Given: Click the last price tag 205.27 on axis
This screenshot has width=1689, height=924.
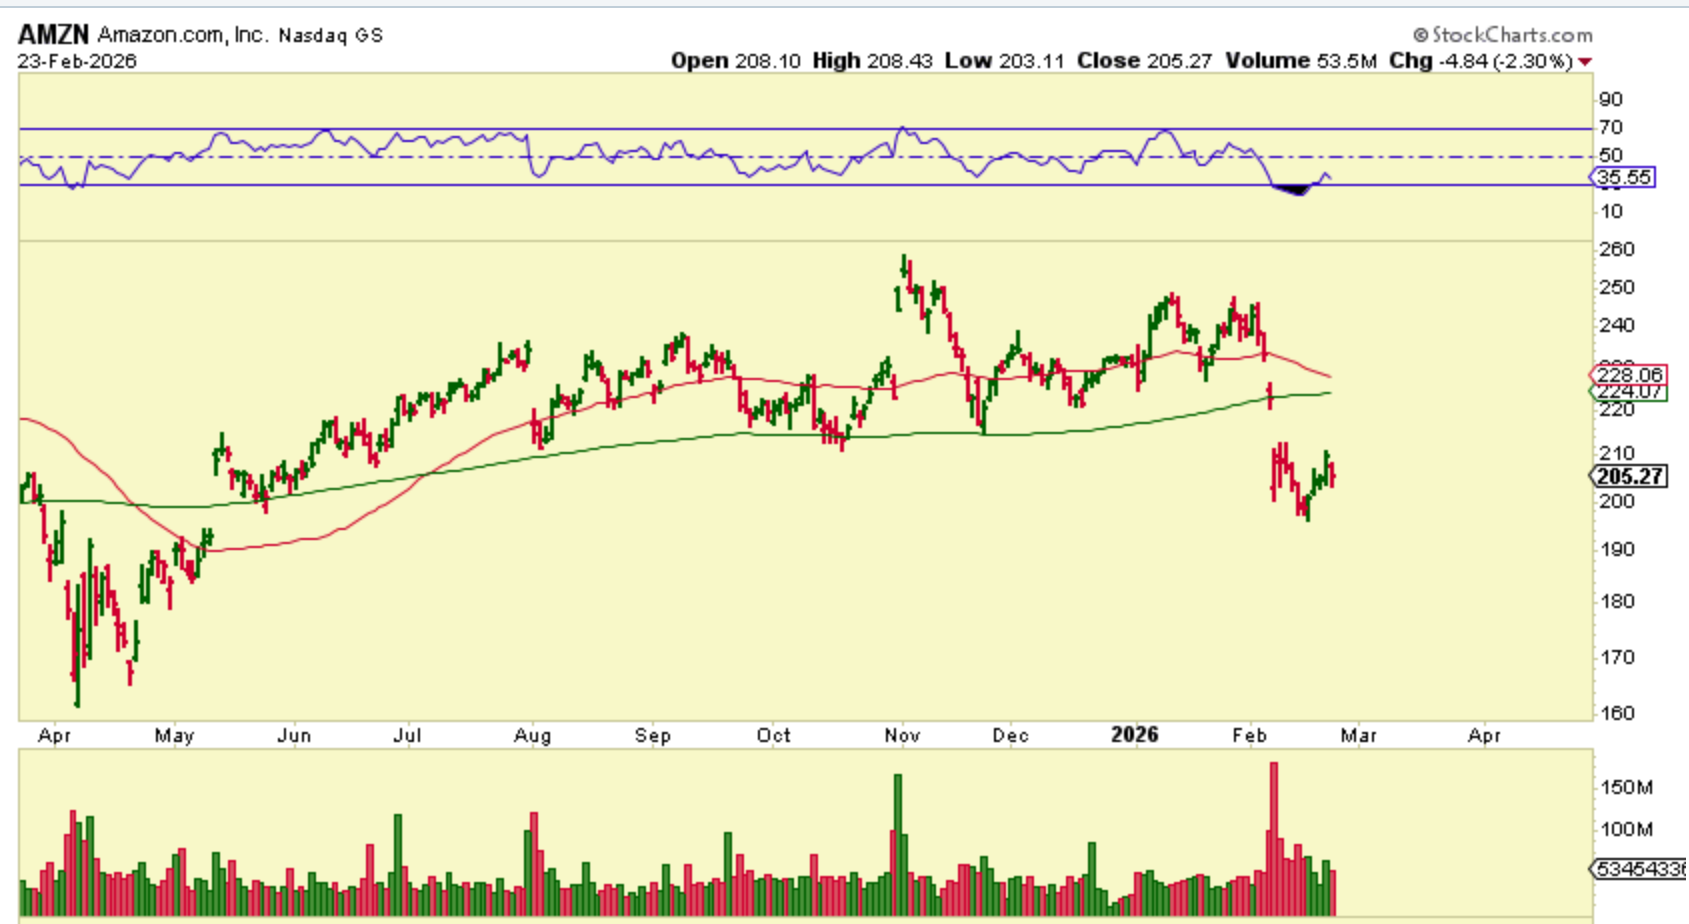Looking at the screenshot, I should pyautogui.click(x=1629, y=476).
